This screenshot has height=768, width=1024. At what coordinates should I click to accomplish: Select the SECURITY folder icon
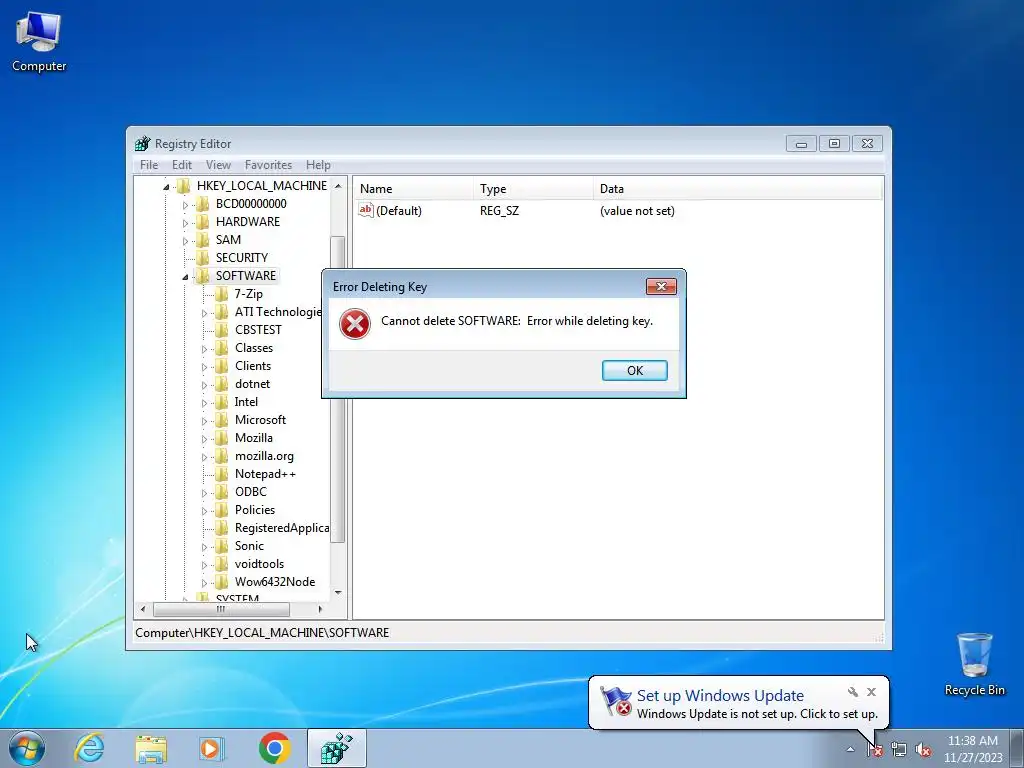202,257
